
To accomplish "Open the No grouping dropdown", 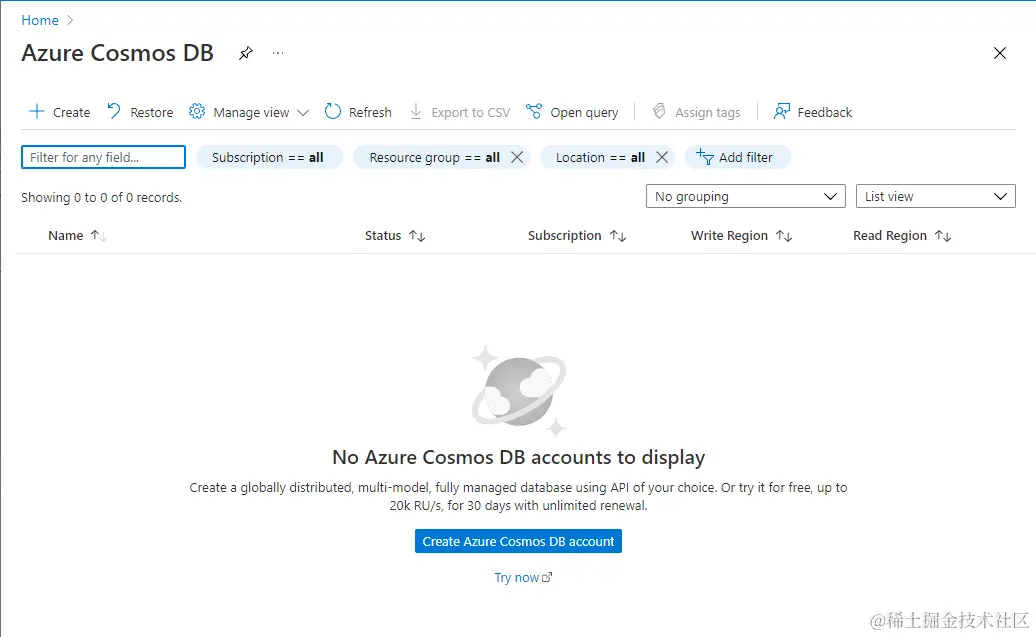I will [744, 196].
